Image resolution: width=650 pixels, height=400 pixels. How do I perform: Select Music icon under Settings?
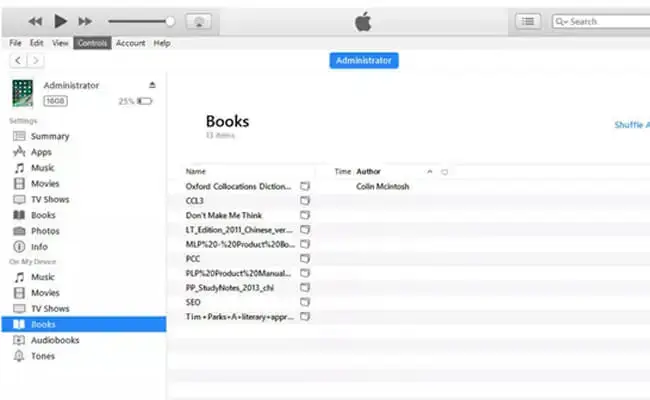click(19, 168)
